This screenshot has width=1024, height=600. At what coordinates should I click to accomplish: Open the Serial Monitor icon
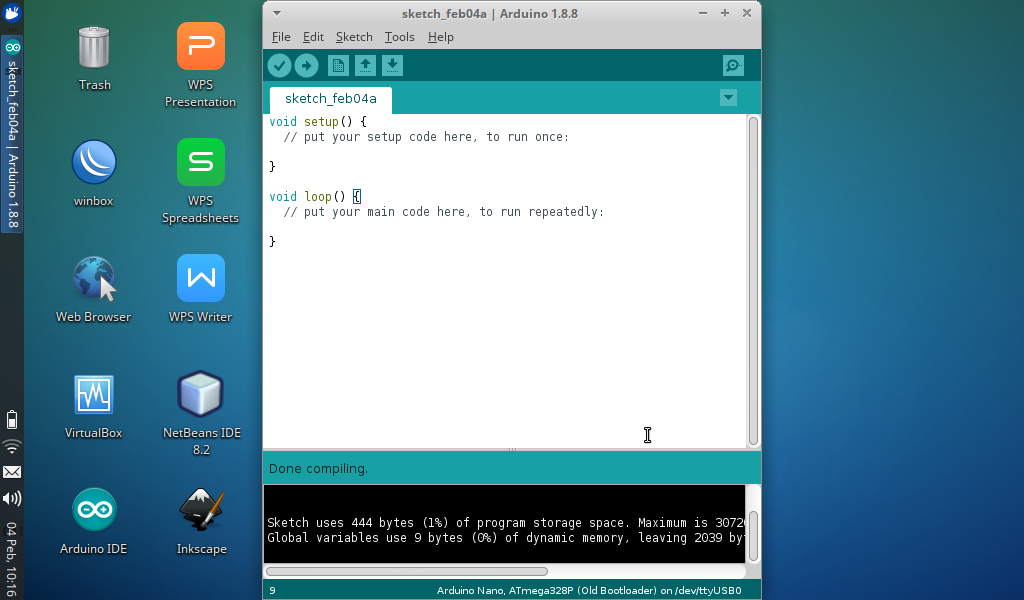pyautogui.click(x=732, y=64)
